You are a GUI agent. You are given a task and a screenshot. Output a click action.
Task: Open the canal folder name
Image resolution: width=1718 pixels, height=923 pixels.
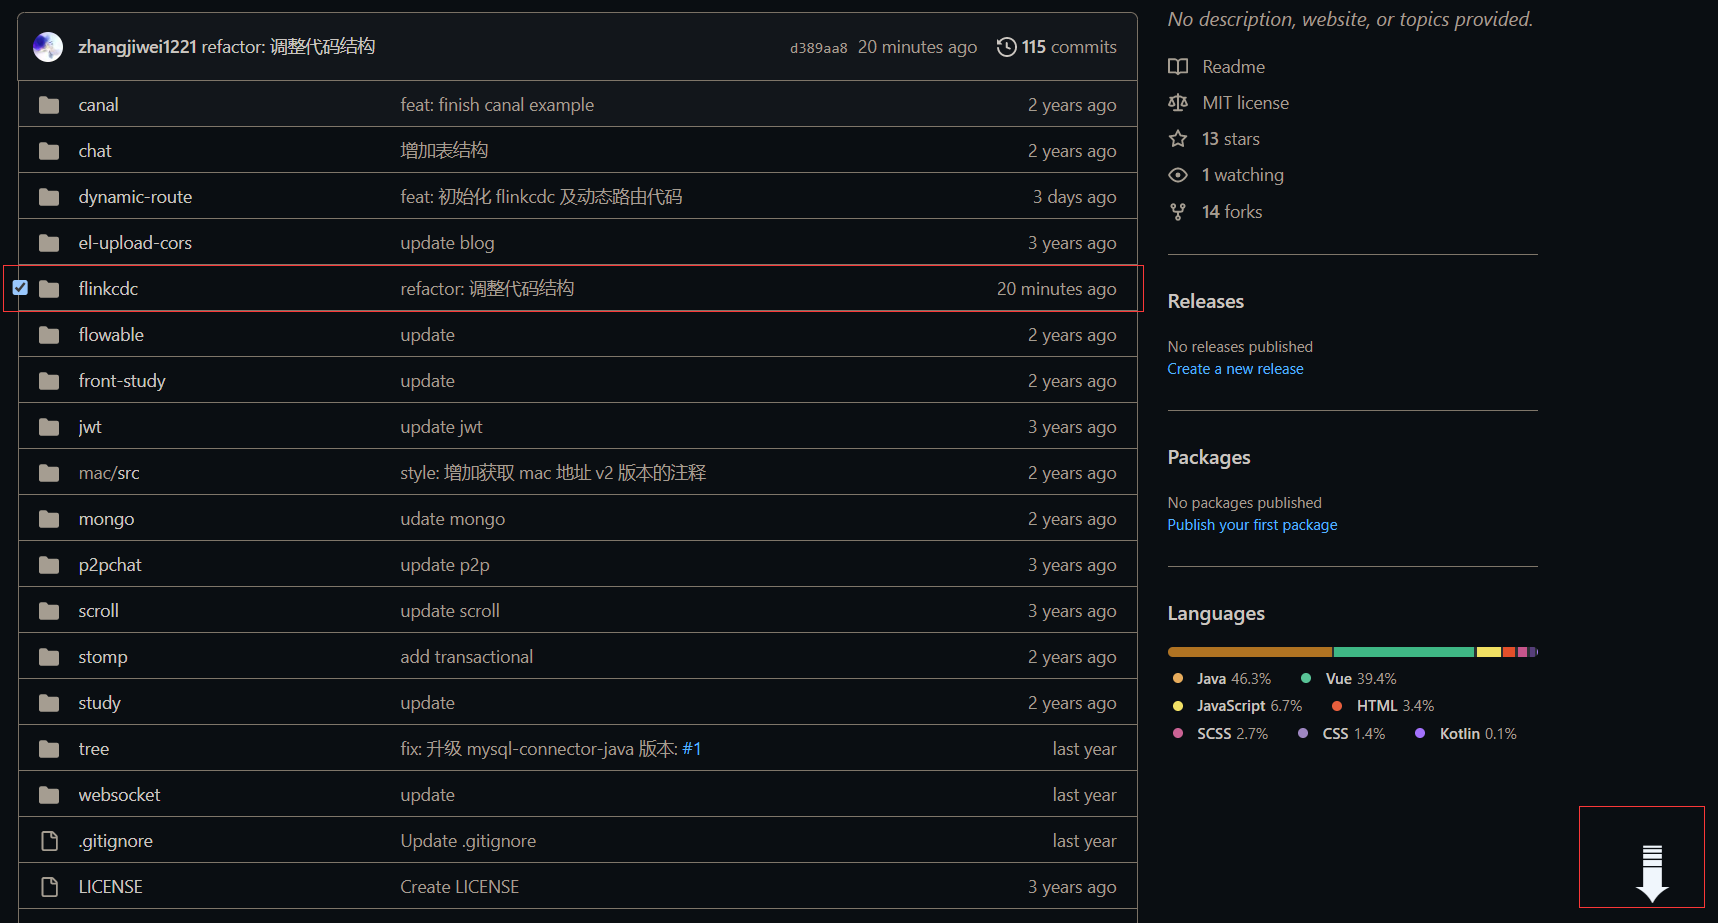tap(98, 105)
